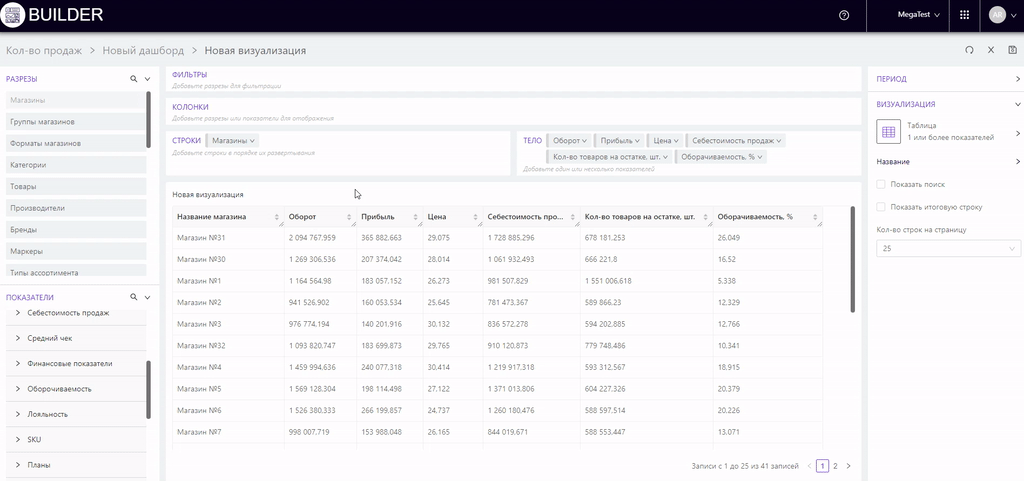This screenshot has height=482, width=1024.
Task: Enable the Показать итоговую строку checkbox
Action: 881,207
